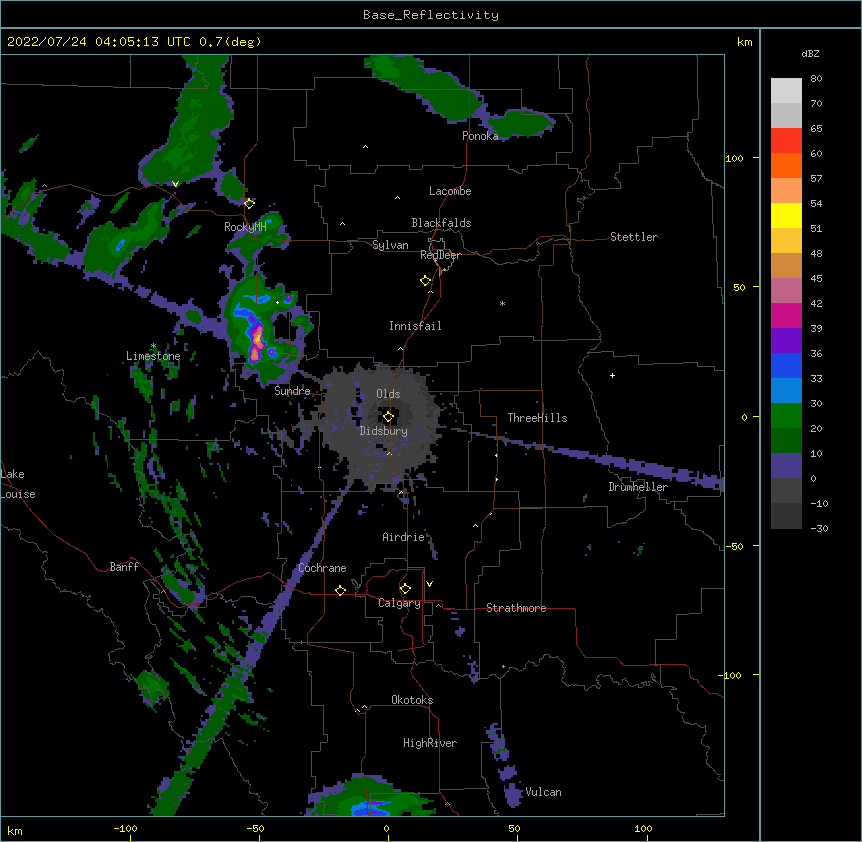Viewport: 862px width, 842px height.
Task: Select the Drumheller label
Action: pos(638,487)
